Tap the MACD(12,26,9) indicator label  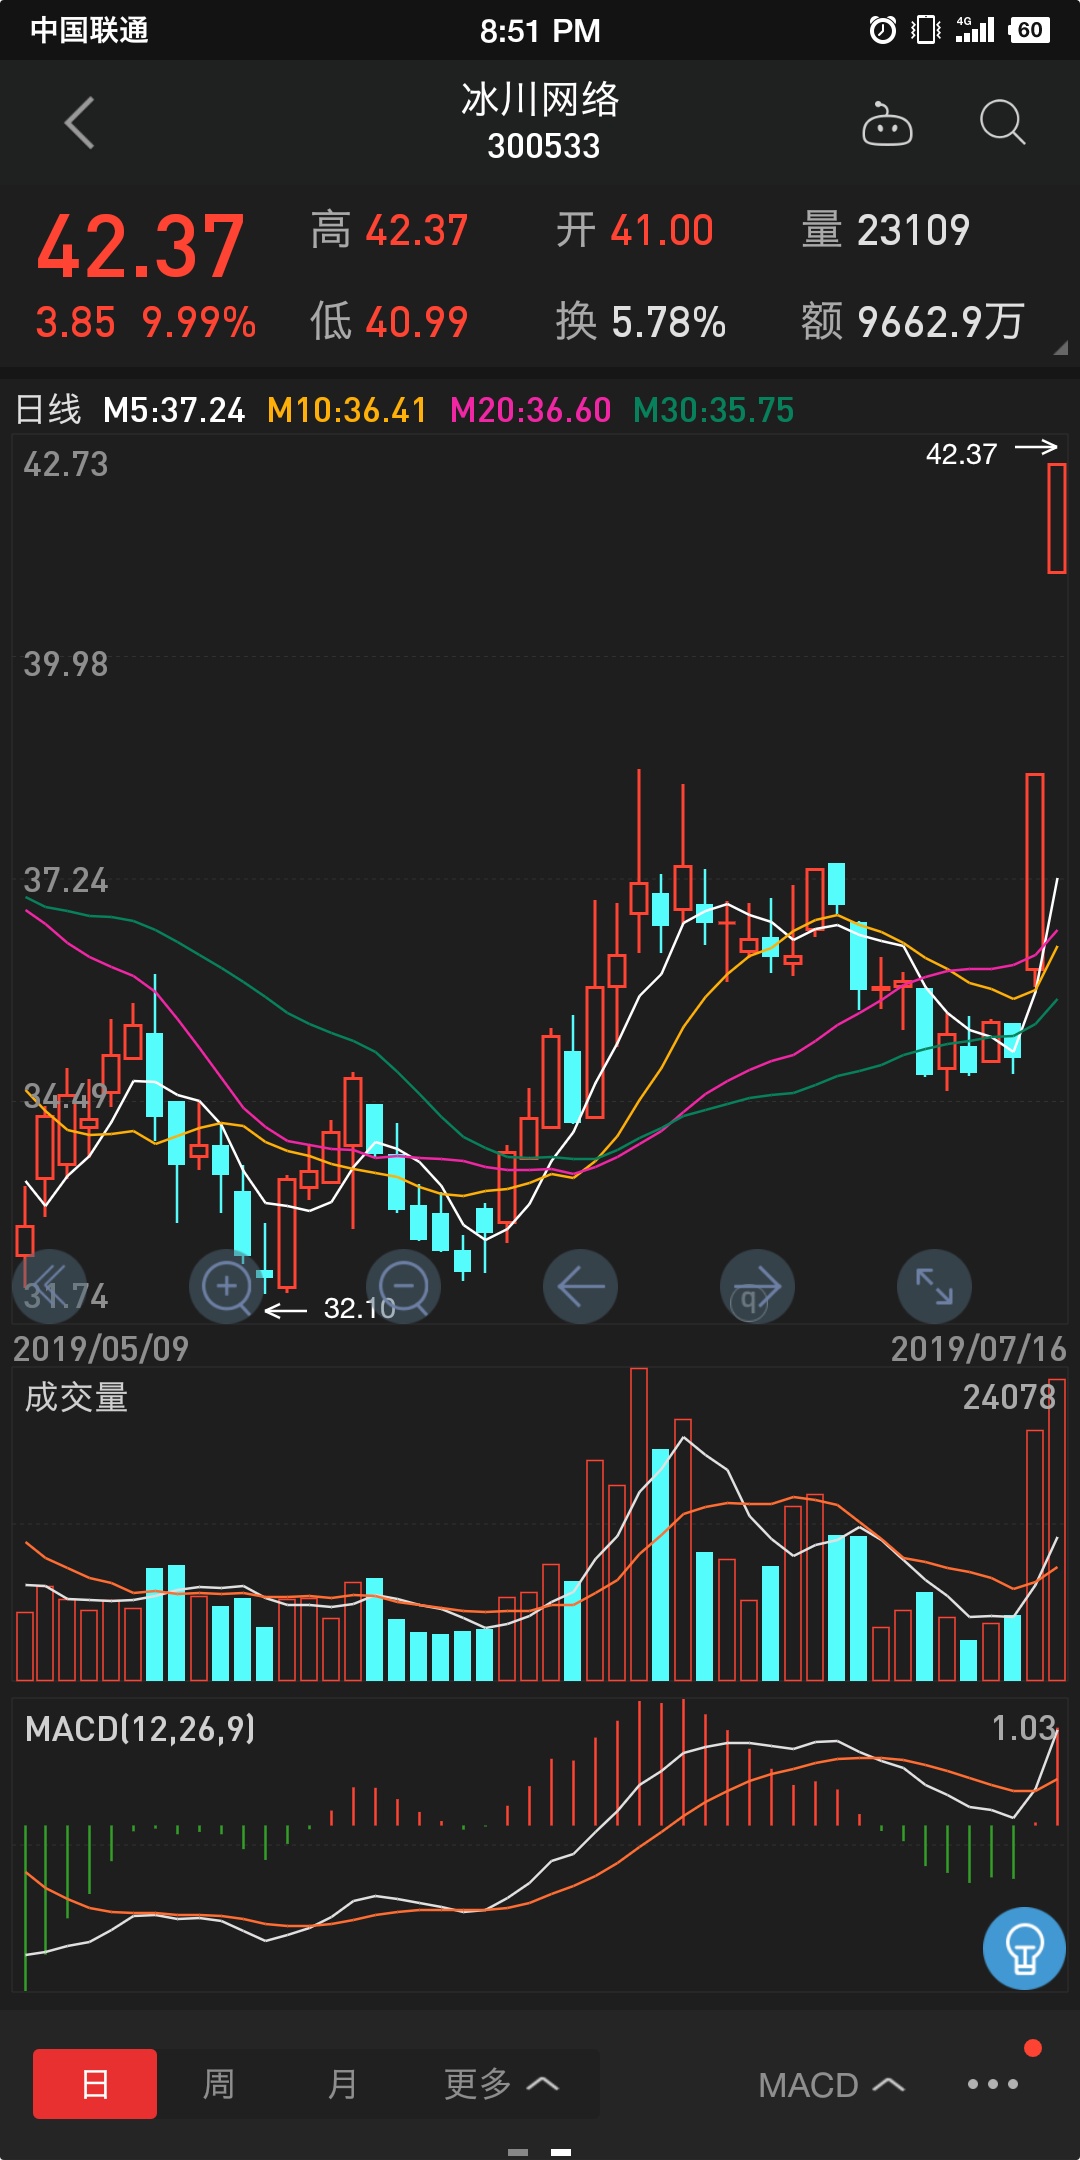[x=140, y=1729]
